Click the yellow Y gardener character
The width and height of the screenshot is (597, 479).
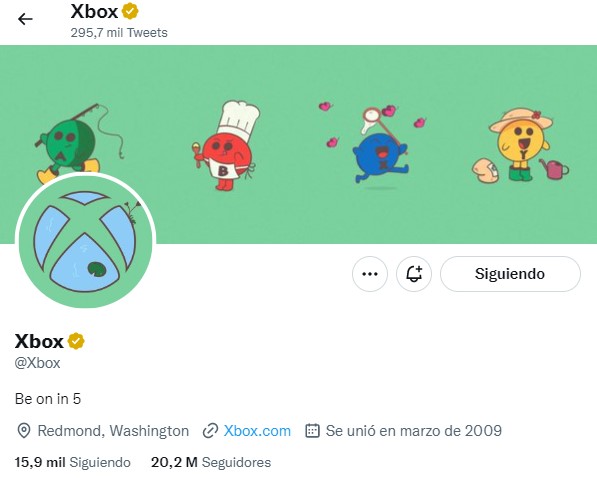pyautogui.click(x=522, y=146)
